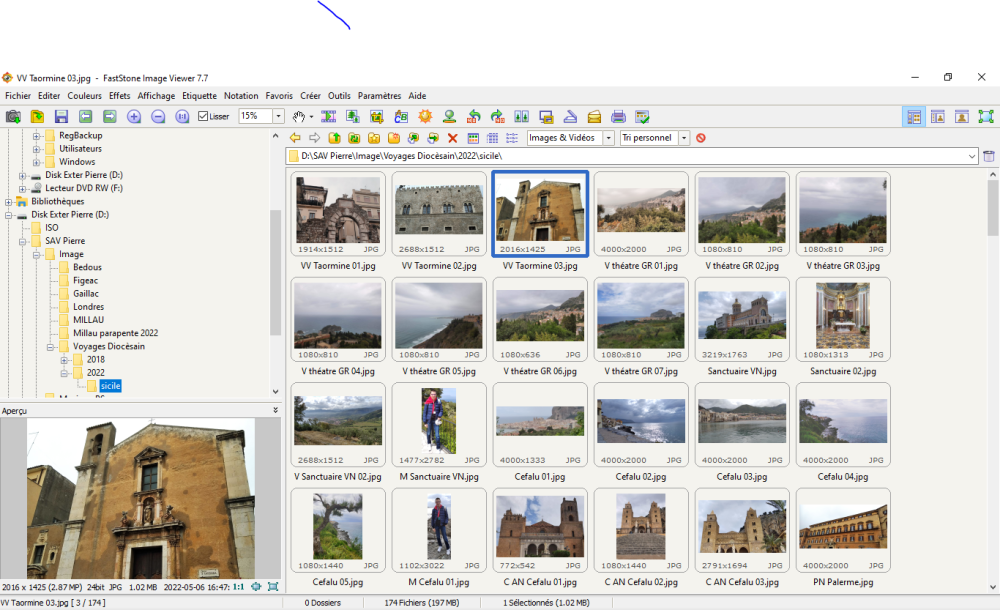Click the camera acquire icon
This screenshot has height=610, width=1000.
click(x=13, y=117)
